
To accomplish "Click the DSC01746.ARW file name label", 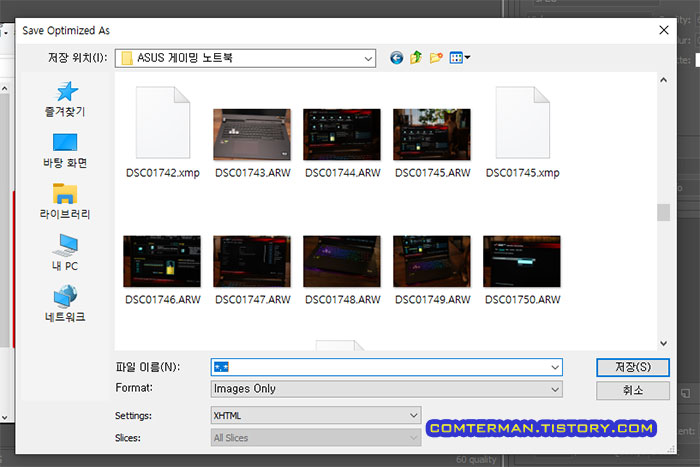I will 162,300.
